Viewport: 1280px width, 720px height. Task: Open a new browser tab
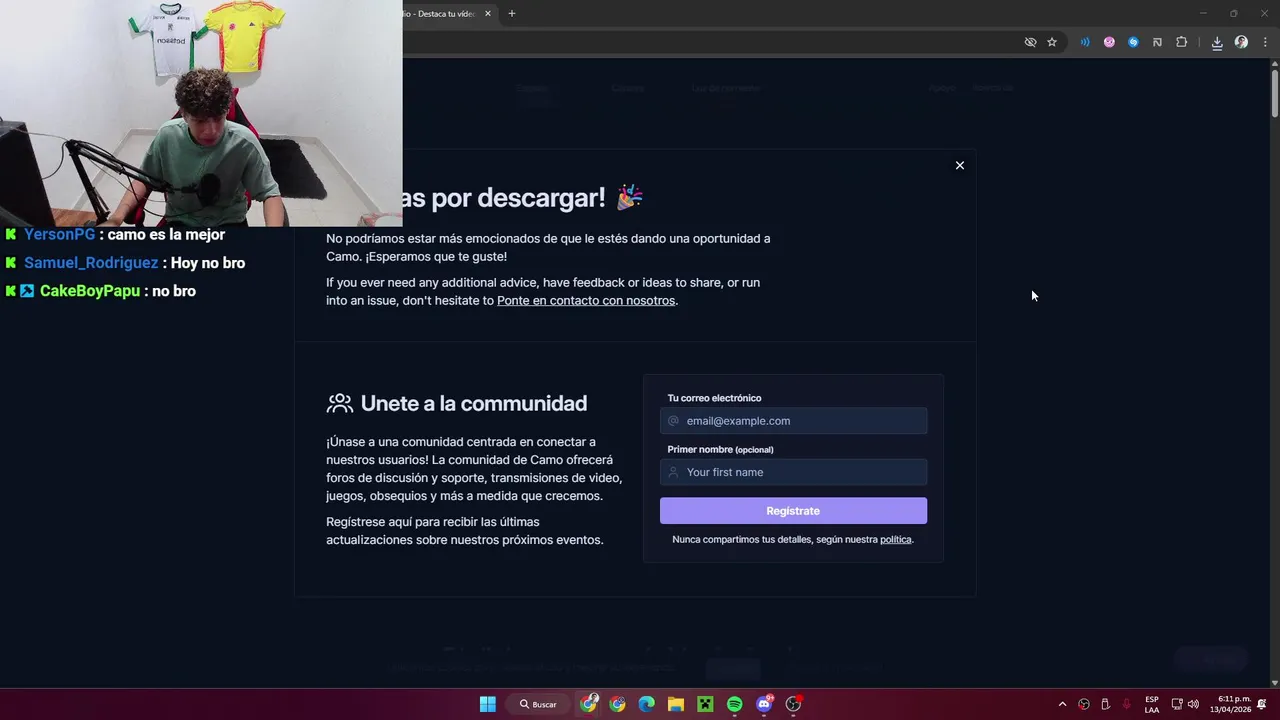click(x=512, y=14)
